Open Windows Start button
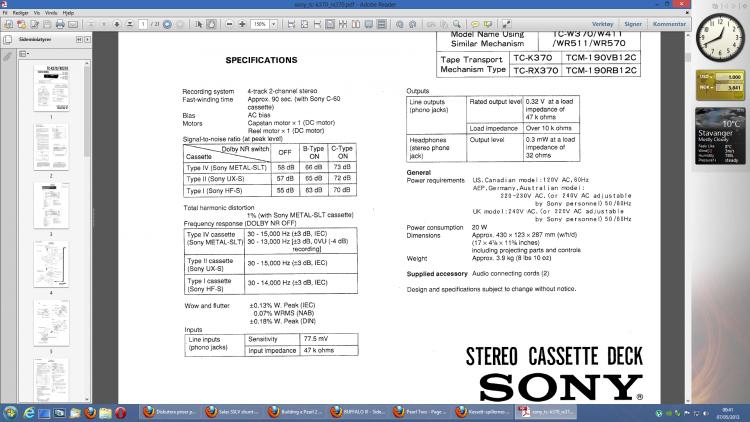 point(10,412)
